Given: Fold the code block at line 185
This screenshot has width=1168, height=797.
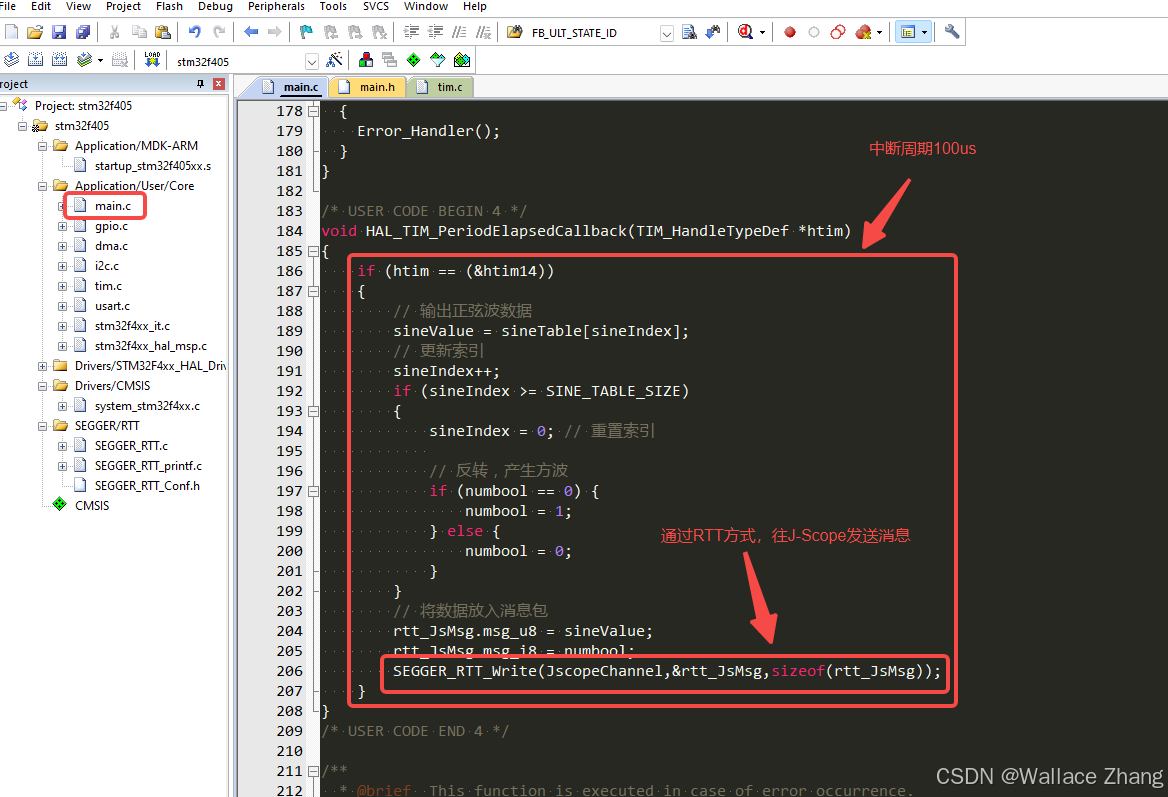Looking at the screenshot, I should click(314, 252).
